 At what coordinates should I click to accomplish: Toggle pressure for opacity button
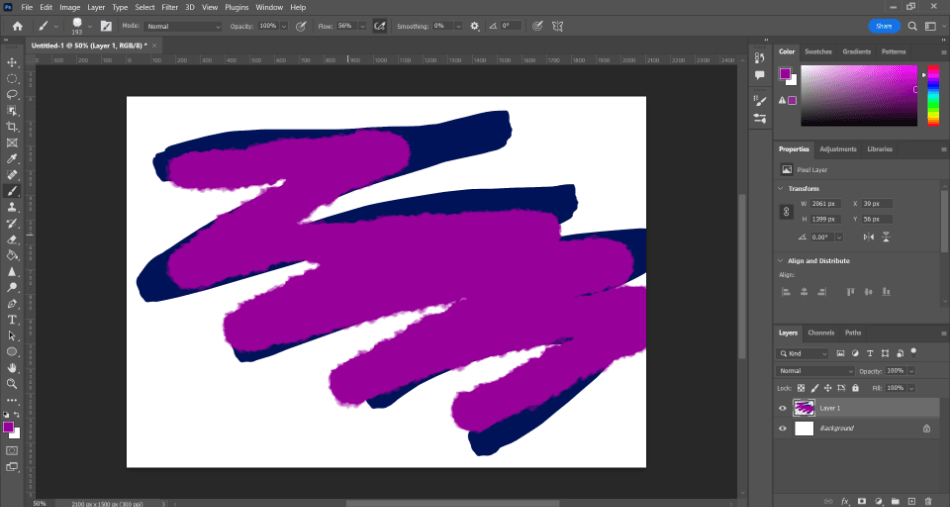coord(301,26)
